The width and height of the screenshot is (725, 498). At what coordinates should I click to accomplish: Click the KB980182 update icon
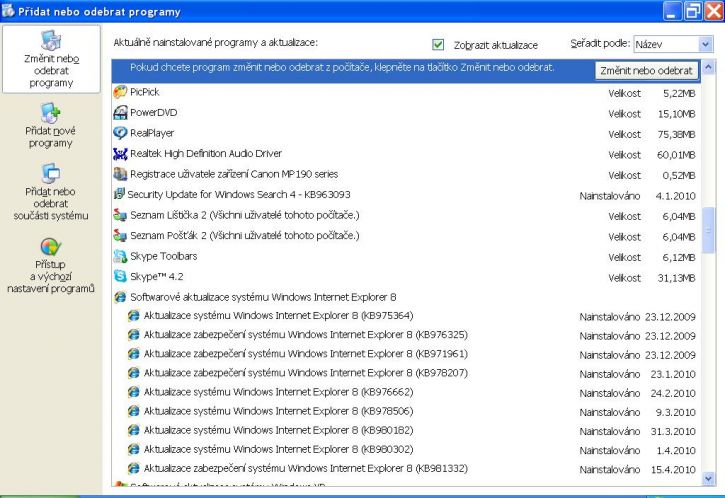pos(134,430)
